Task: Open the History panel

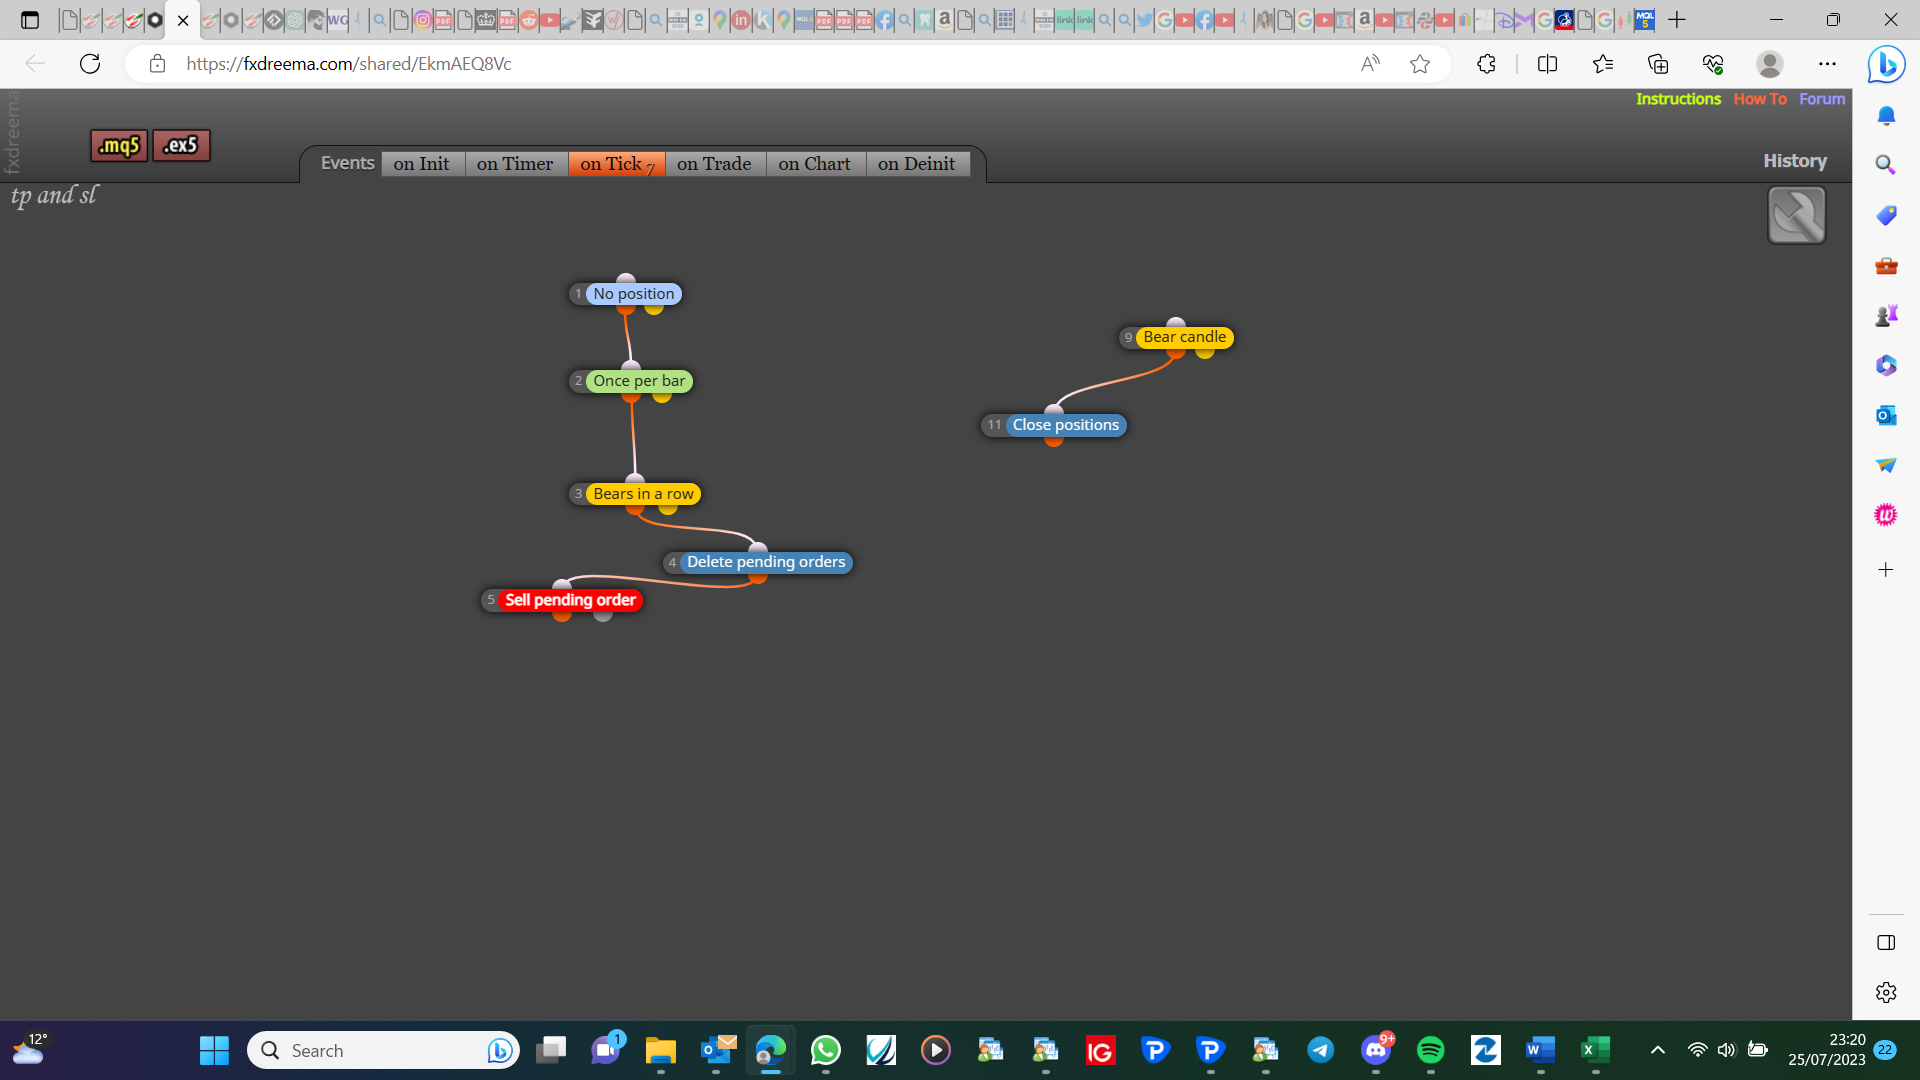Action: tap(1795, 161)
